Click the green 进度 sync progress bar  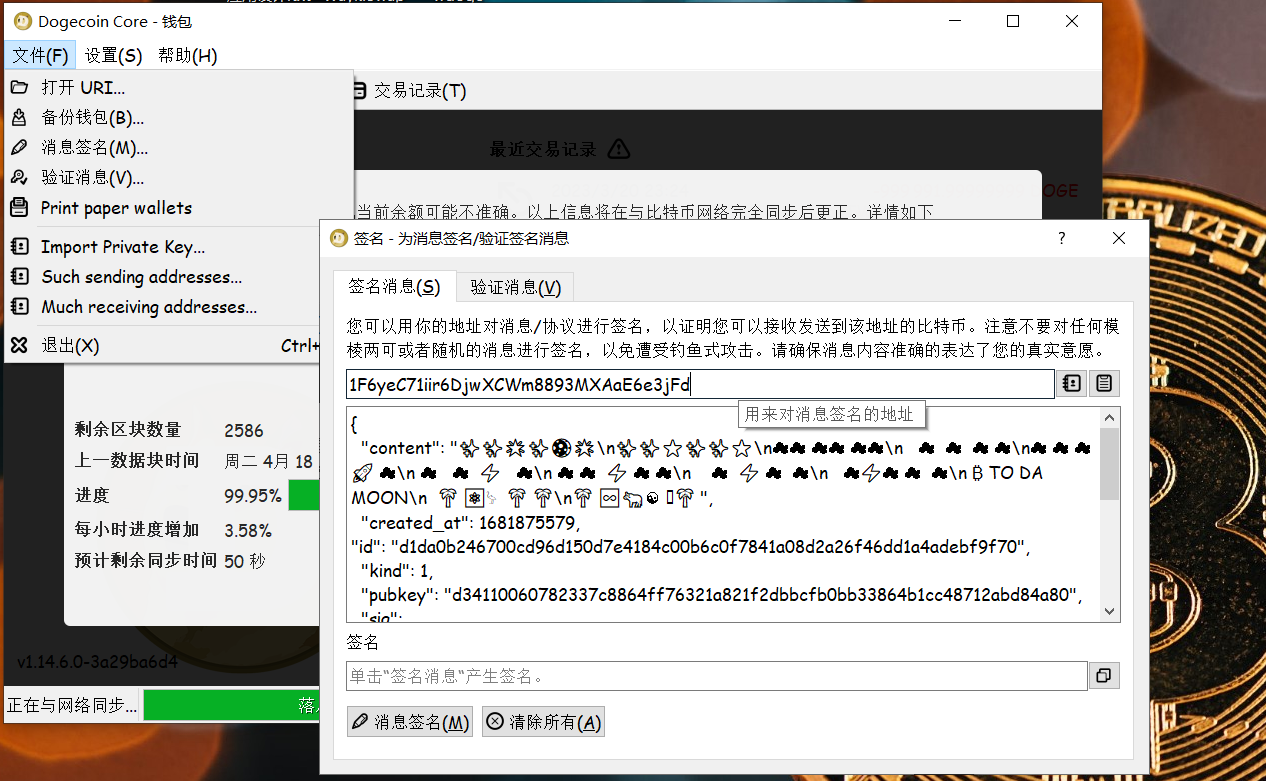point(304,495)
